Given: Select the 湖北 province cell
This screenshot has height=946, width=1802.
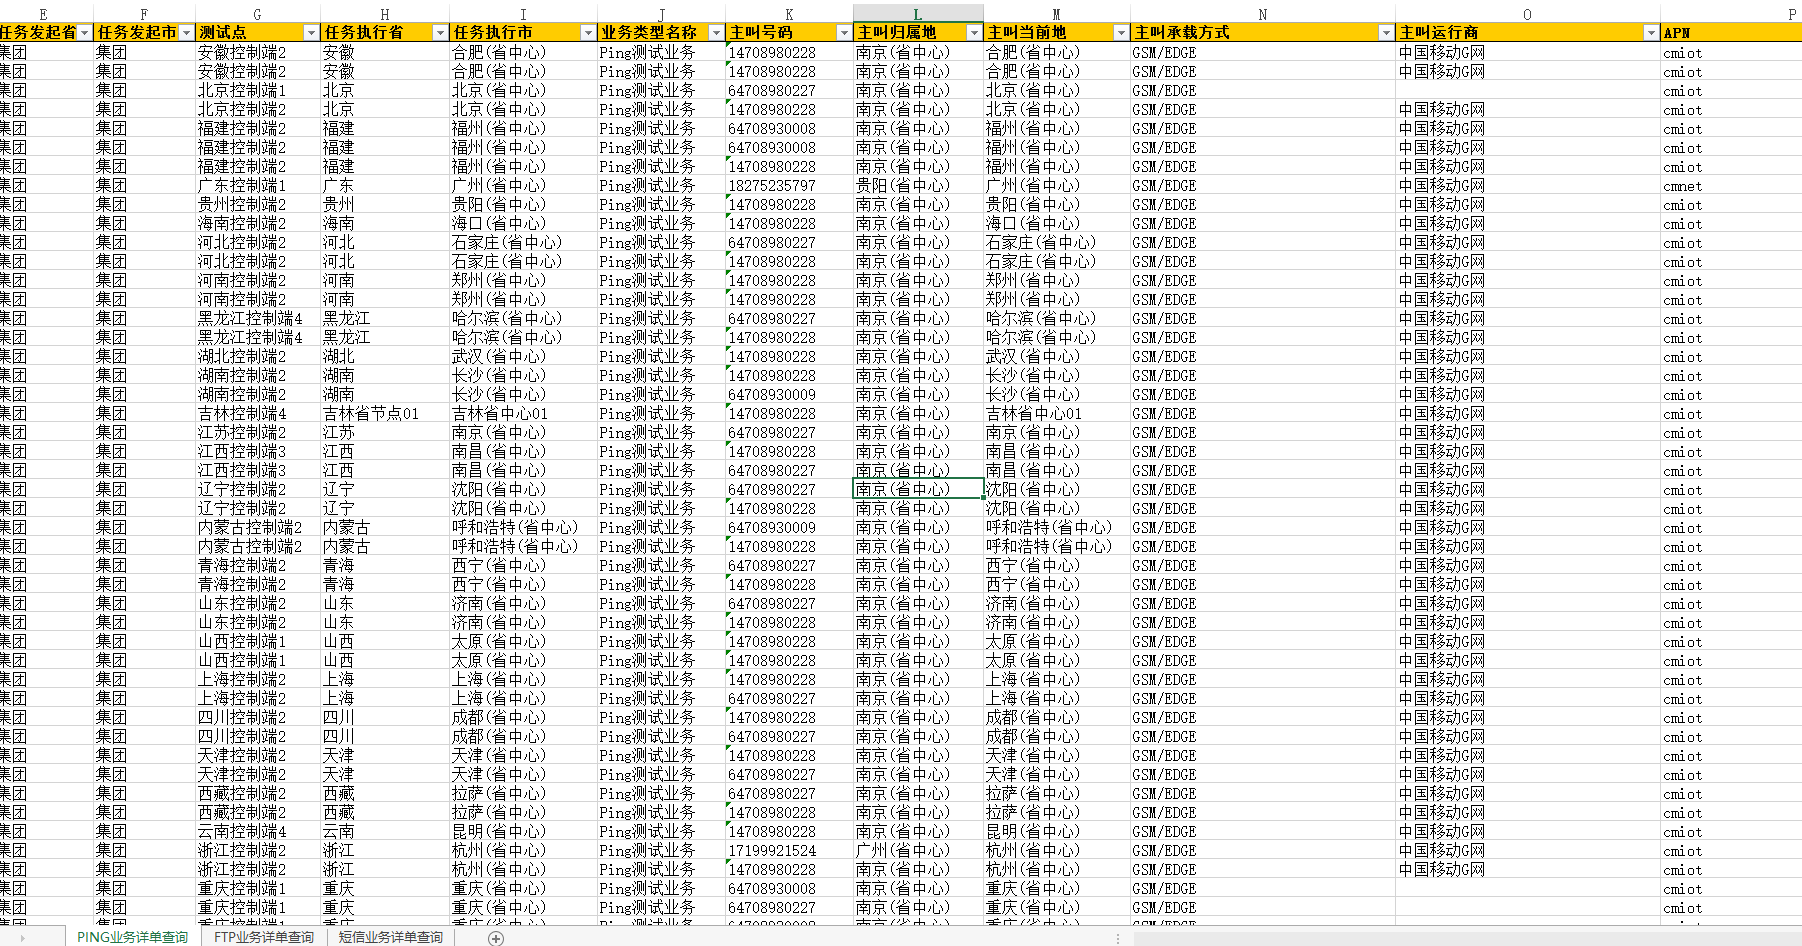Looking at the screenshot, I should click(x=384, y=356).
